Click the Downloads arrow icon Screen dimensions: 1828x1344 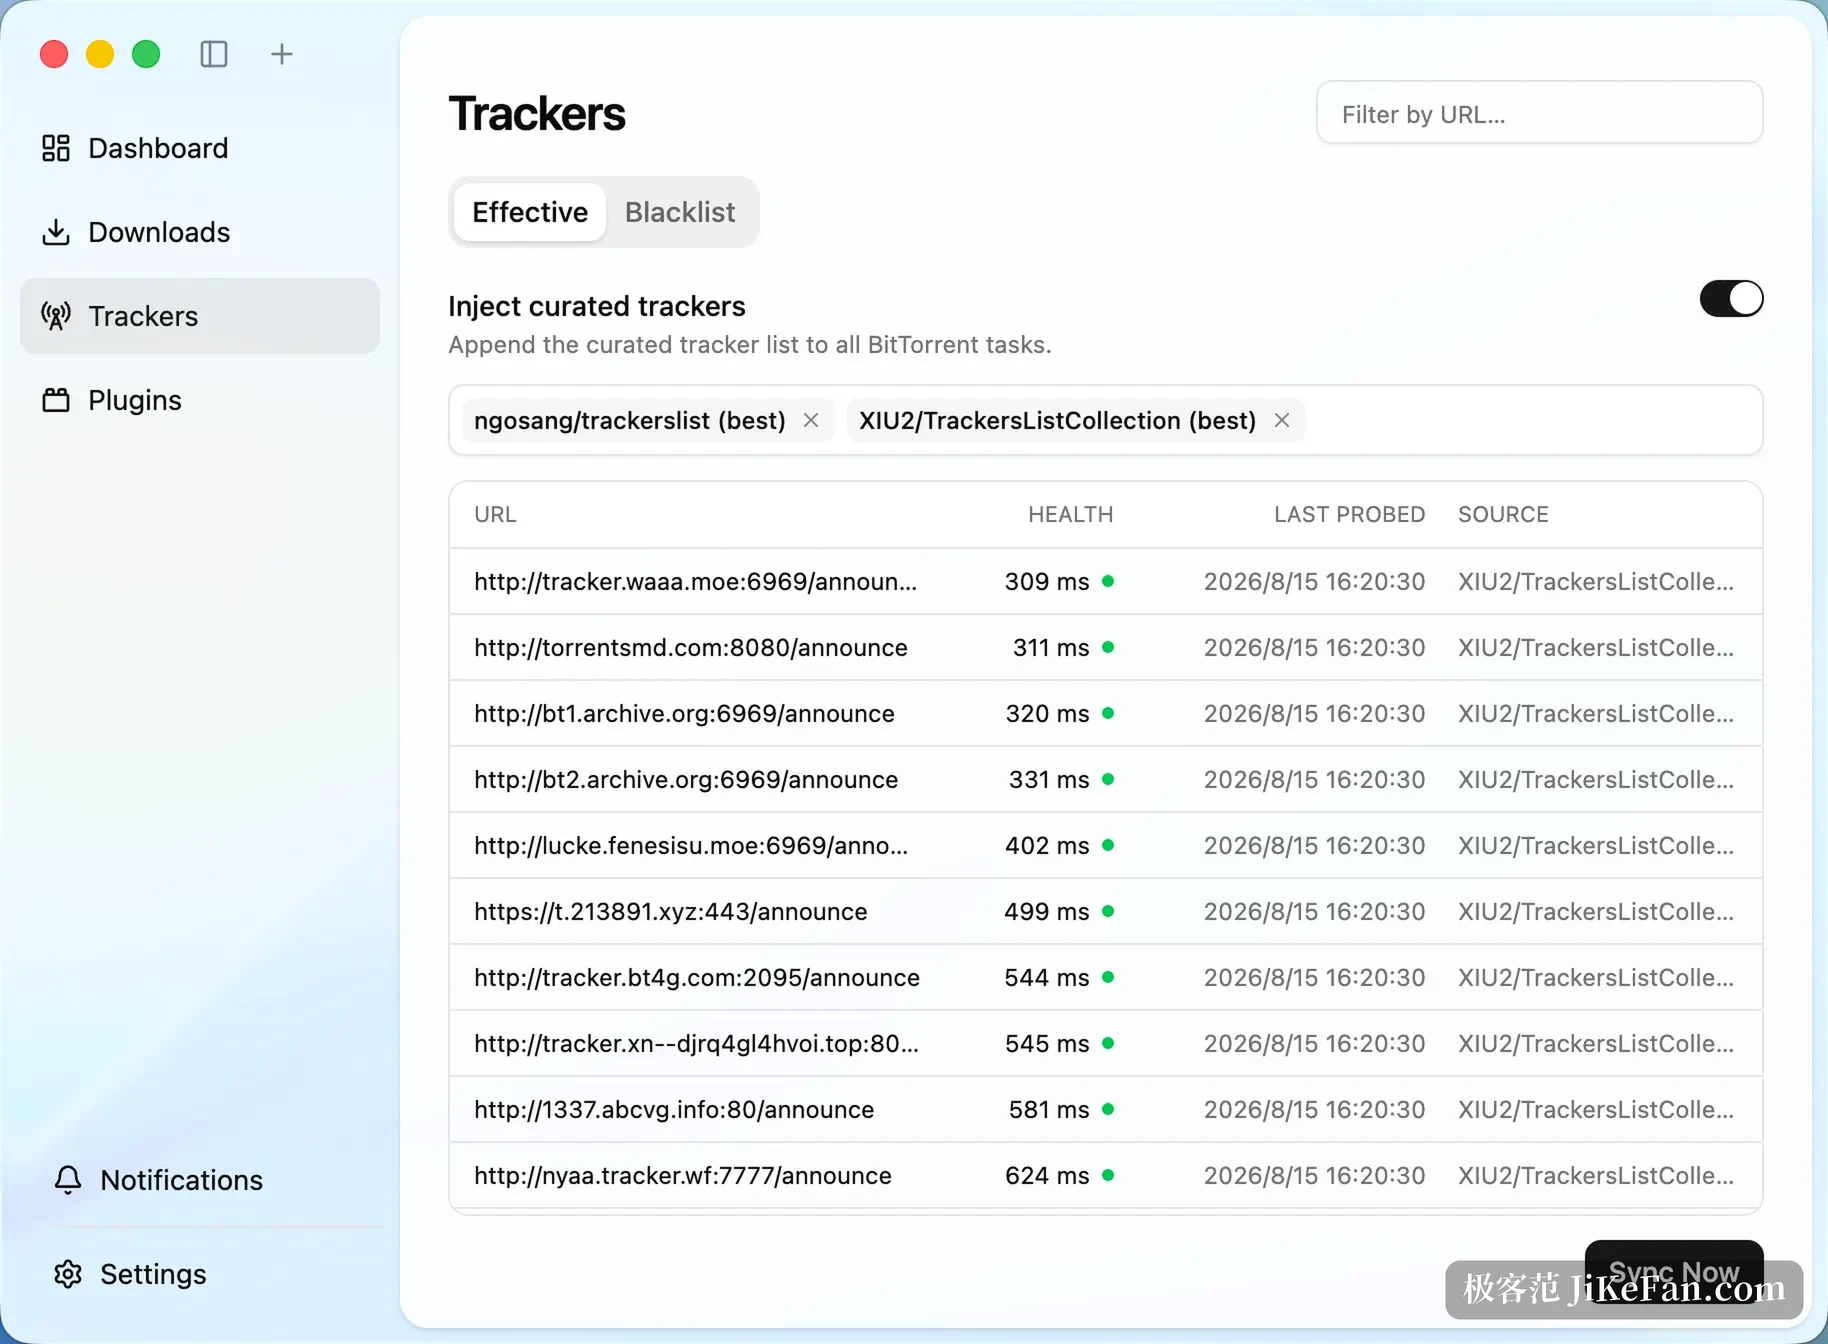pos(56,232)
